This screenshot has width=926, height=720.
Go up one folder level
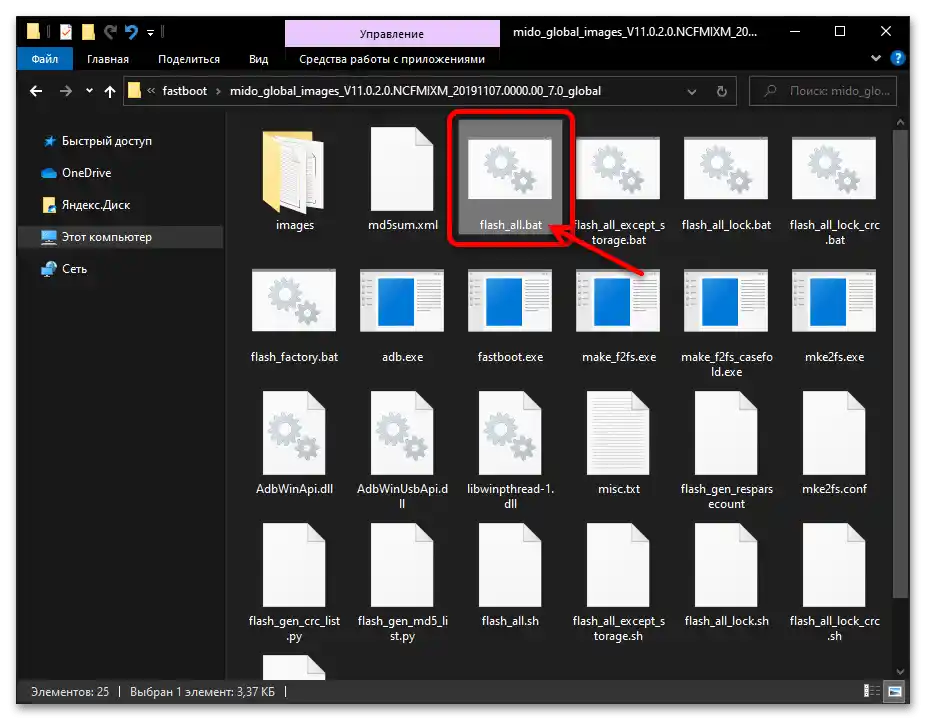tap(110, 91)
